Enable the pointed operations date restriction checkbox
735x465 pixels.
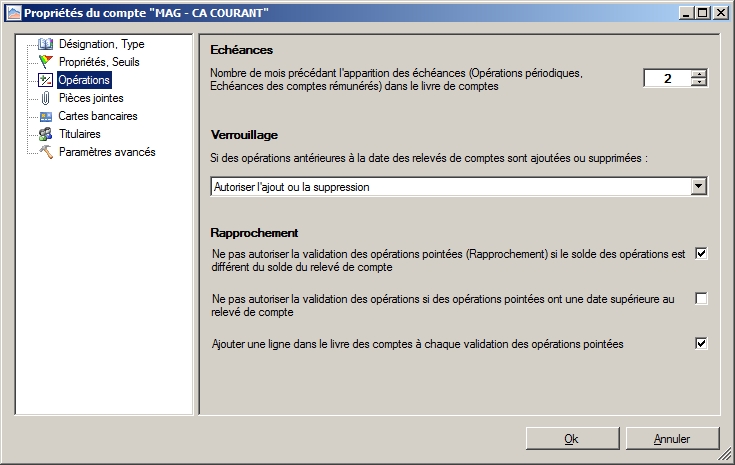pos(701,299)
